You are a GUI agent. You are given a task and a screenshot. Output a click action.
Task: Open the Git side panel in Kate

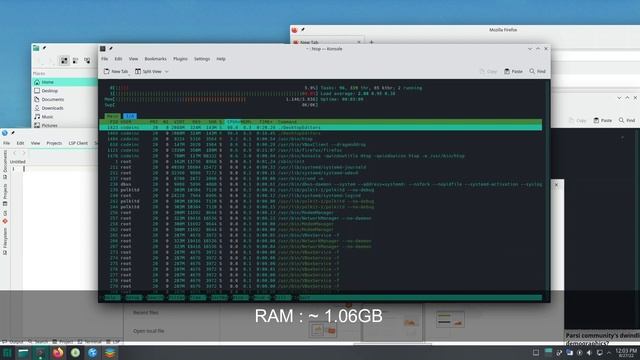pos(5,216)
